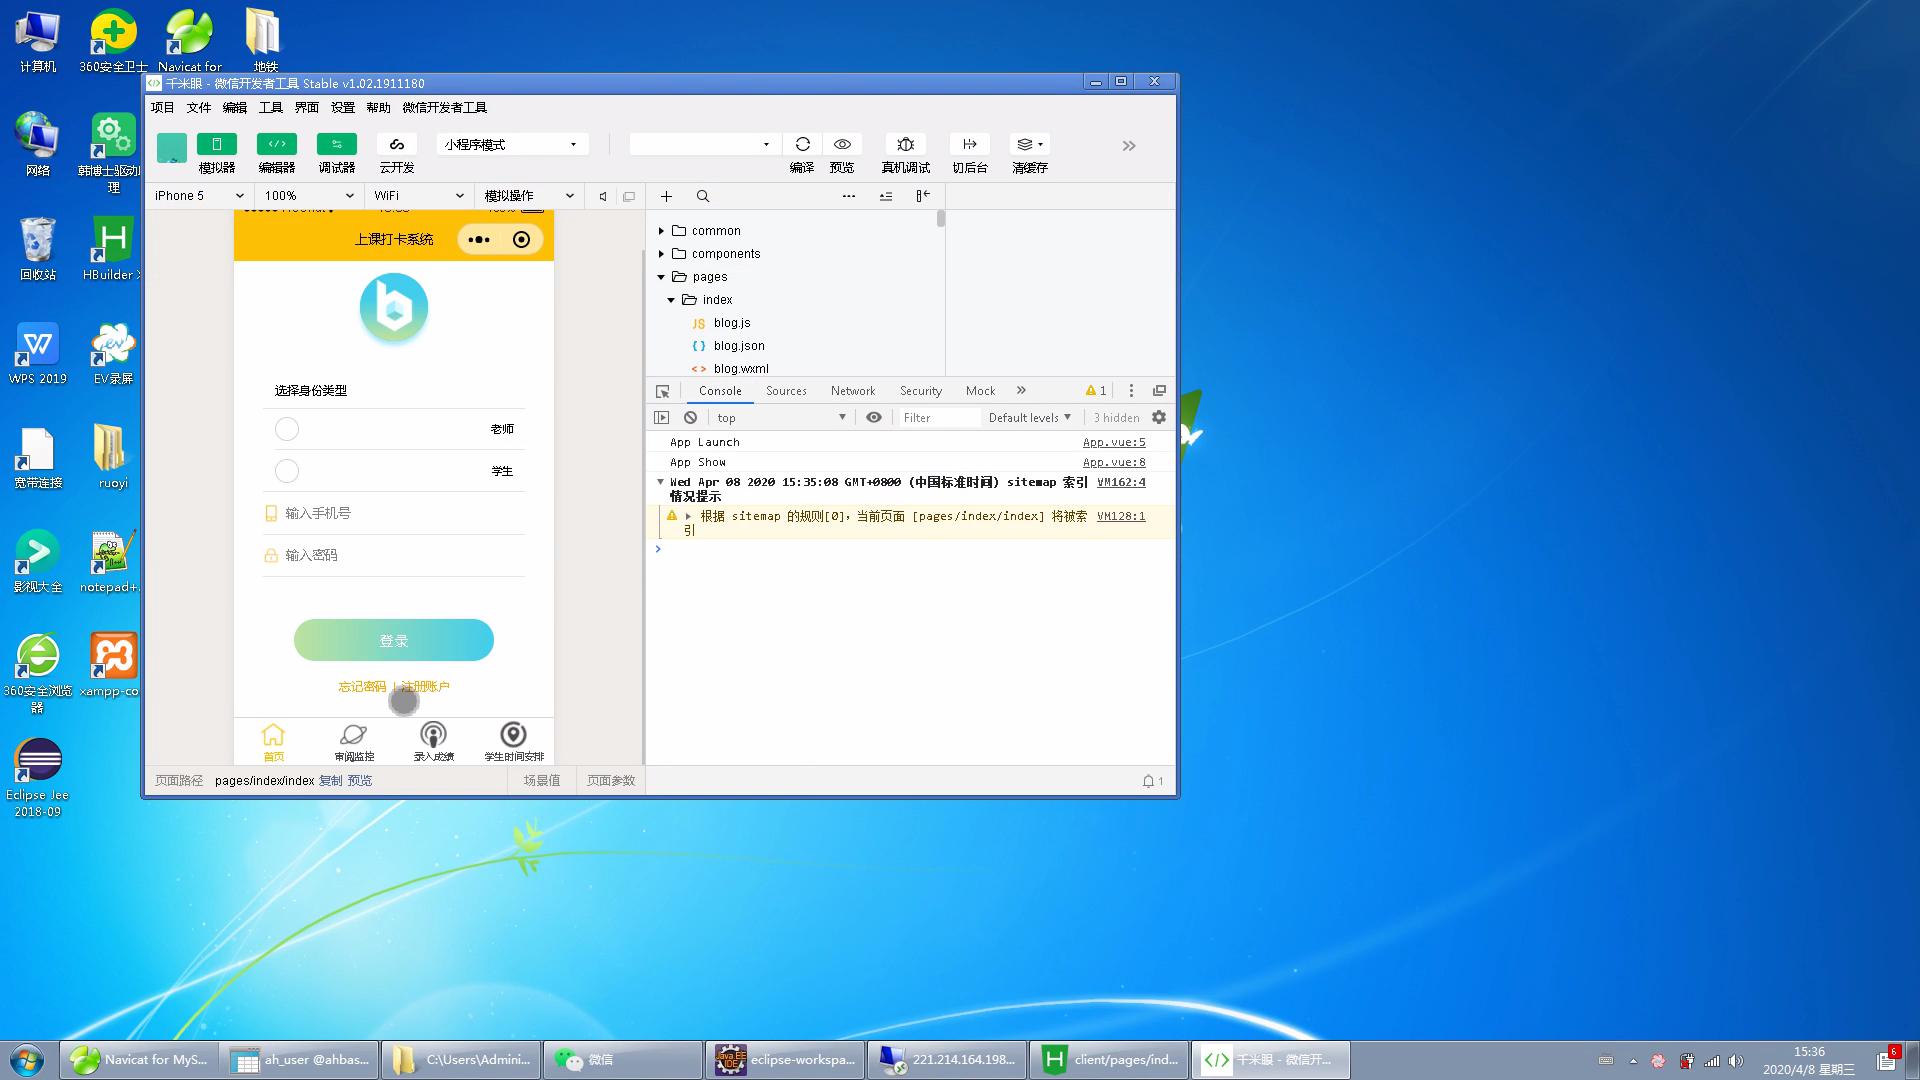Click the console settings gear icon
1920x1080 pixels.
1159,417
